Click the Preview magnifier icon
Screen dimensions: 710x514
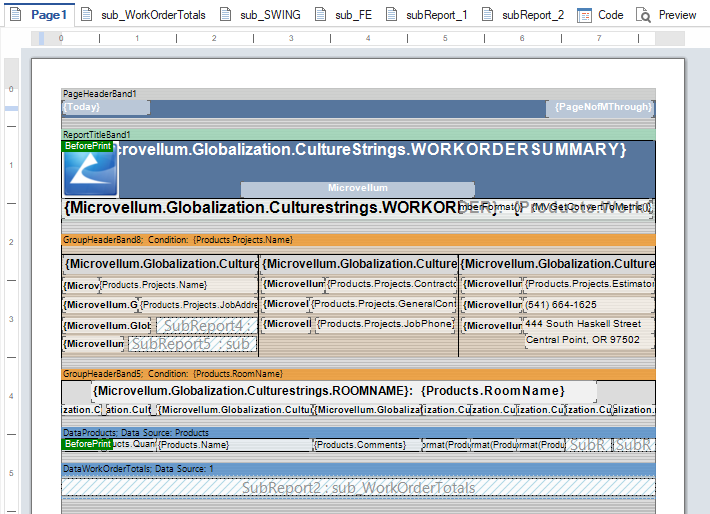643,15
